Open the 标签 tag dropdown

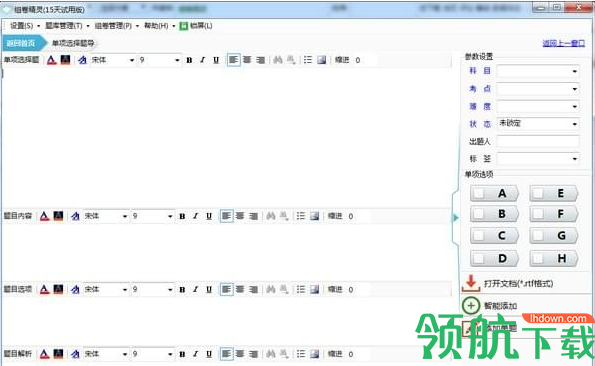coord(575,159)
